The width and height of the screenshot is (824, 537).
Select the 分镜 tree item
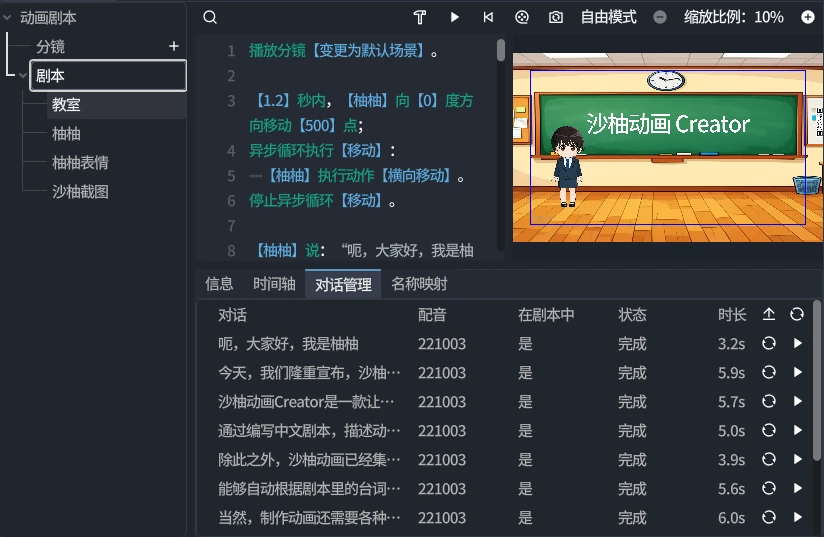click(50, 47)
